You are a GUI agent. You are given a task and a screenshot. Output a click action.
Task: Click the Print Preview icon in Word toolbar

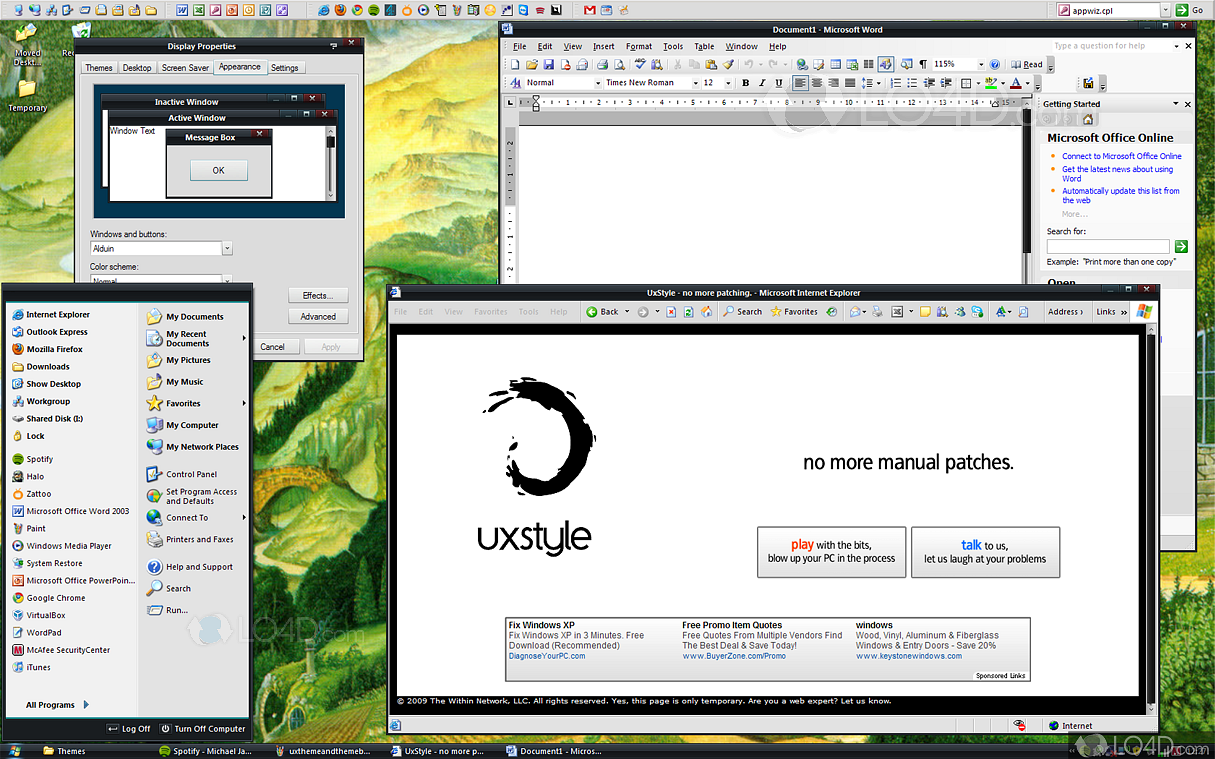pyautogui.click(x=619, y=65)
